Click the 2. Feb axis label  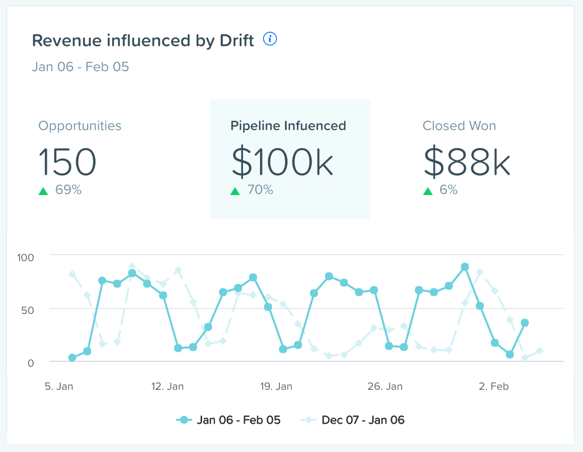(x=493, y=386)
